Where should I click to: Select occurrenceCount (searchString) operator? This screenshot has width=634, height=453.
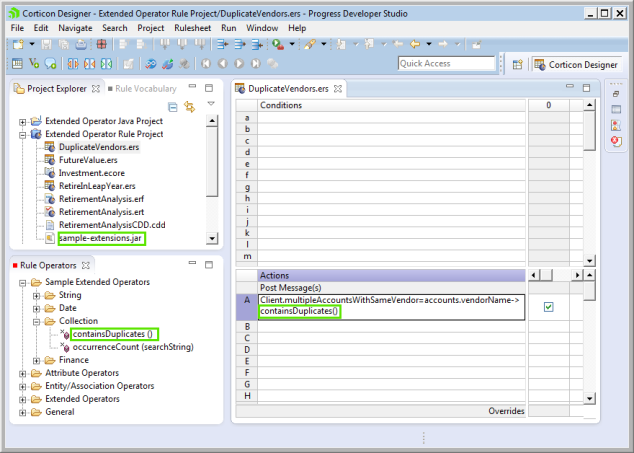click(133, 347)
